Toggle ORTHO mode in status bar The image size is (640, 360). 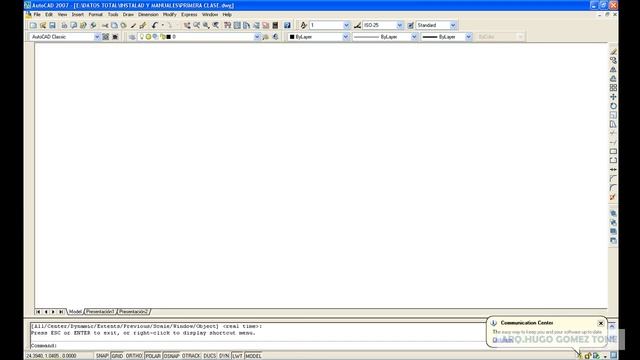coord(134,356)
